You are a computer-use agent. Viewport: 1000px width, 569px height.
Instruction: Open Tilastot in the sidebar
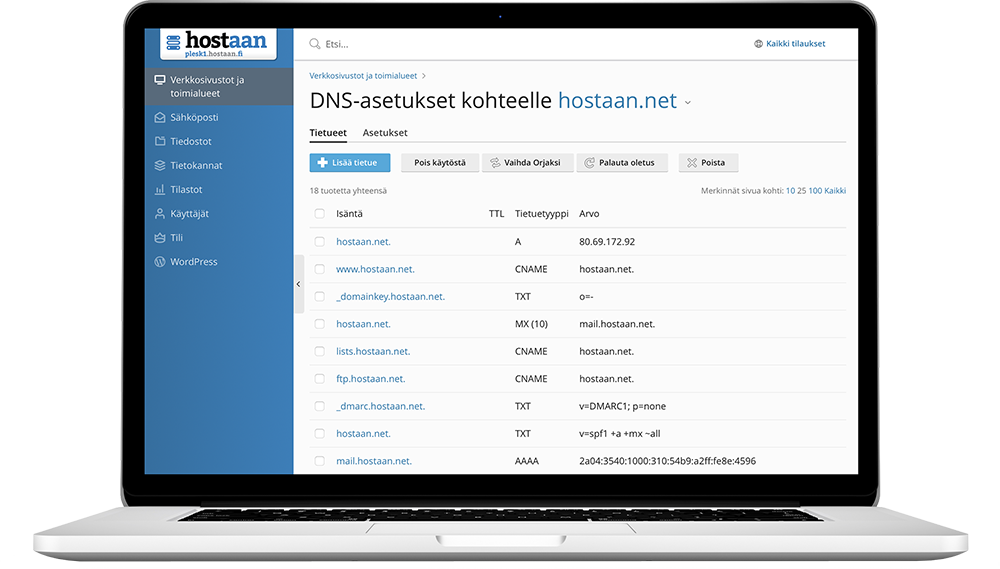(219, 189)
